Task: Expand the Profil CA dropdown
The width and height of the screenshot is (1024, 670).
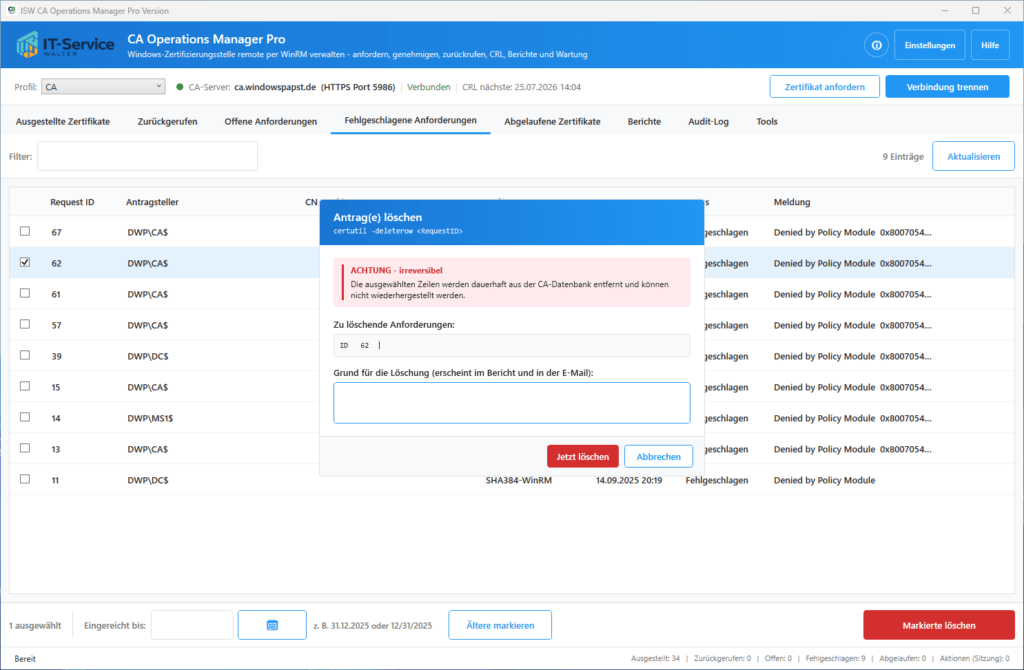Action: click(x=103, y=86)
